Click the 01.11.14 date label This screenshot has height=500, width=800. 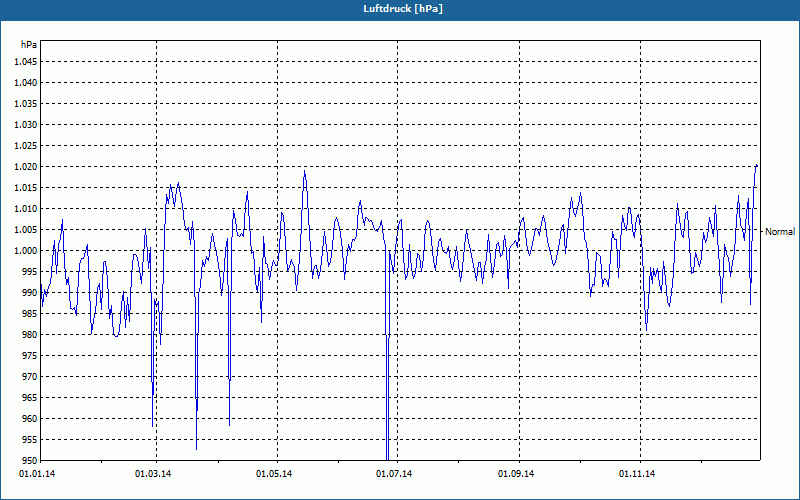637,474
